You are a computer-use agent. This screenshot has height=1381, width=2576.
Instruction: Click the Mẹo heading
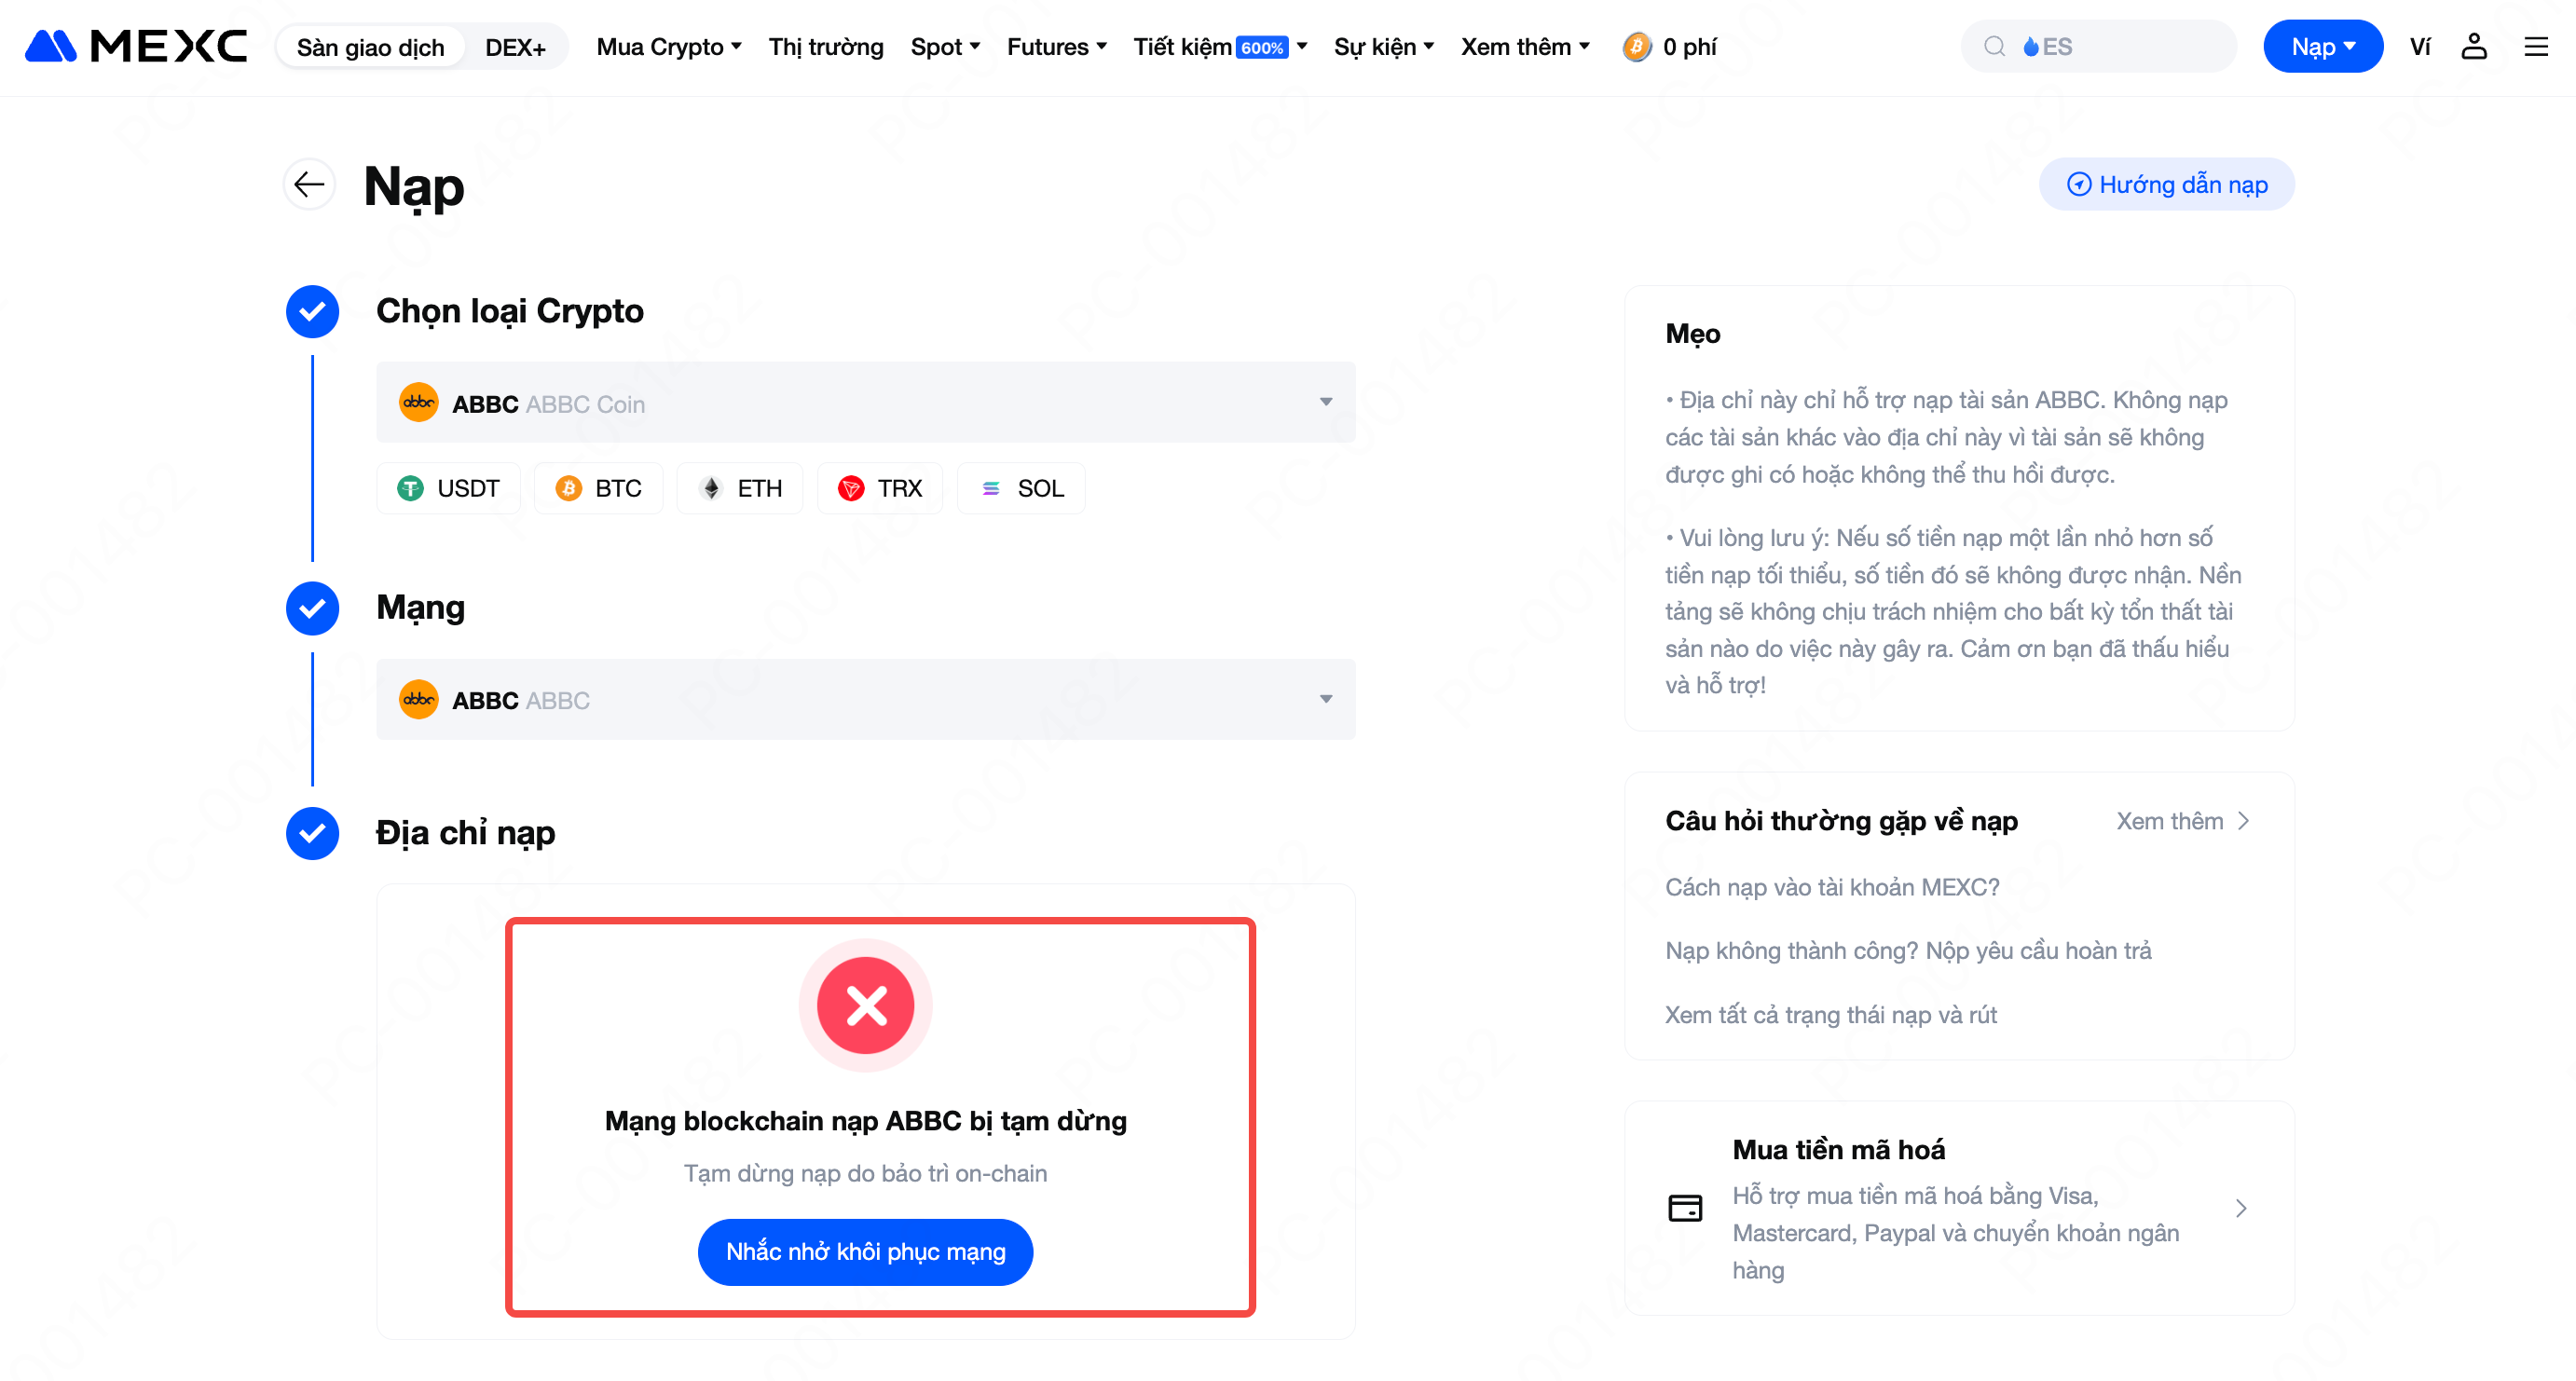1692,334
